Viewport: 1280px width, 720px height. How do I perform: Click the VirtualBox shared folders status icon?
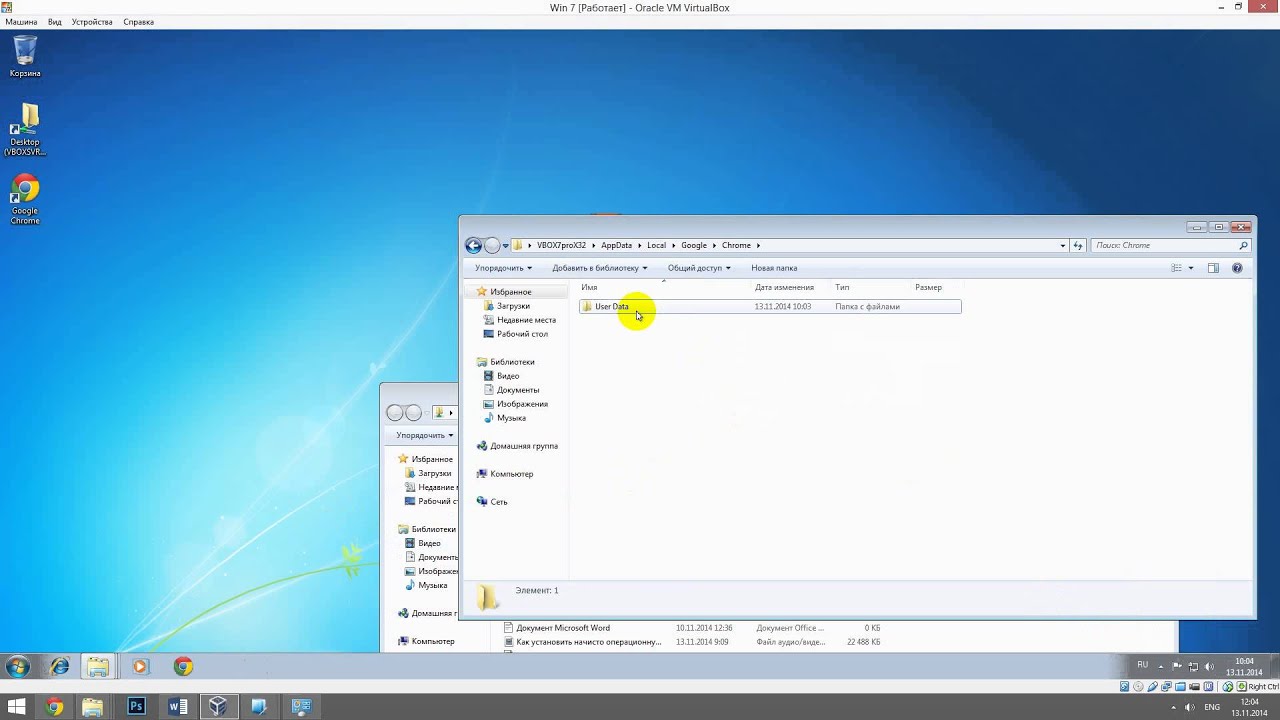1181,687
